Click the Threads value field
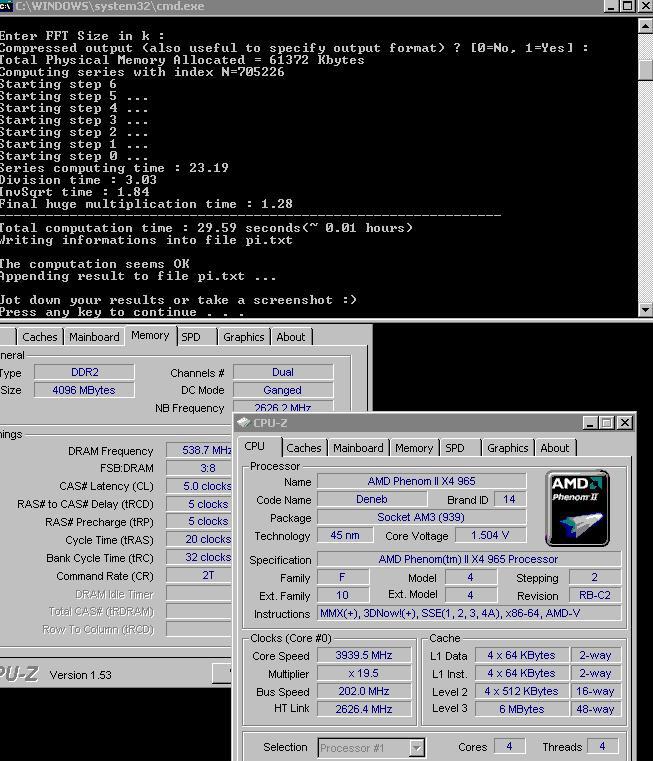The image size is (653, 761). coord(603,746)
